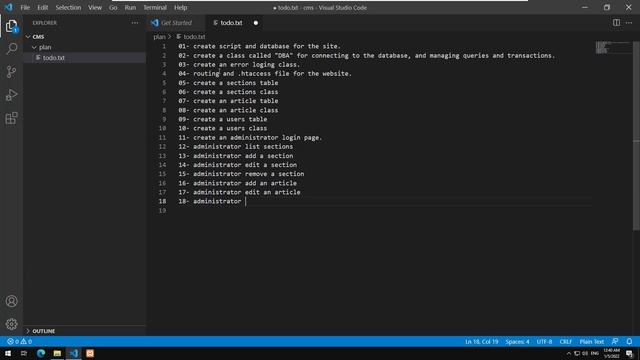Open the Manage gear icon
The image size is (640, 360).
click(x=11, y=324)
